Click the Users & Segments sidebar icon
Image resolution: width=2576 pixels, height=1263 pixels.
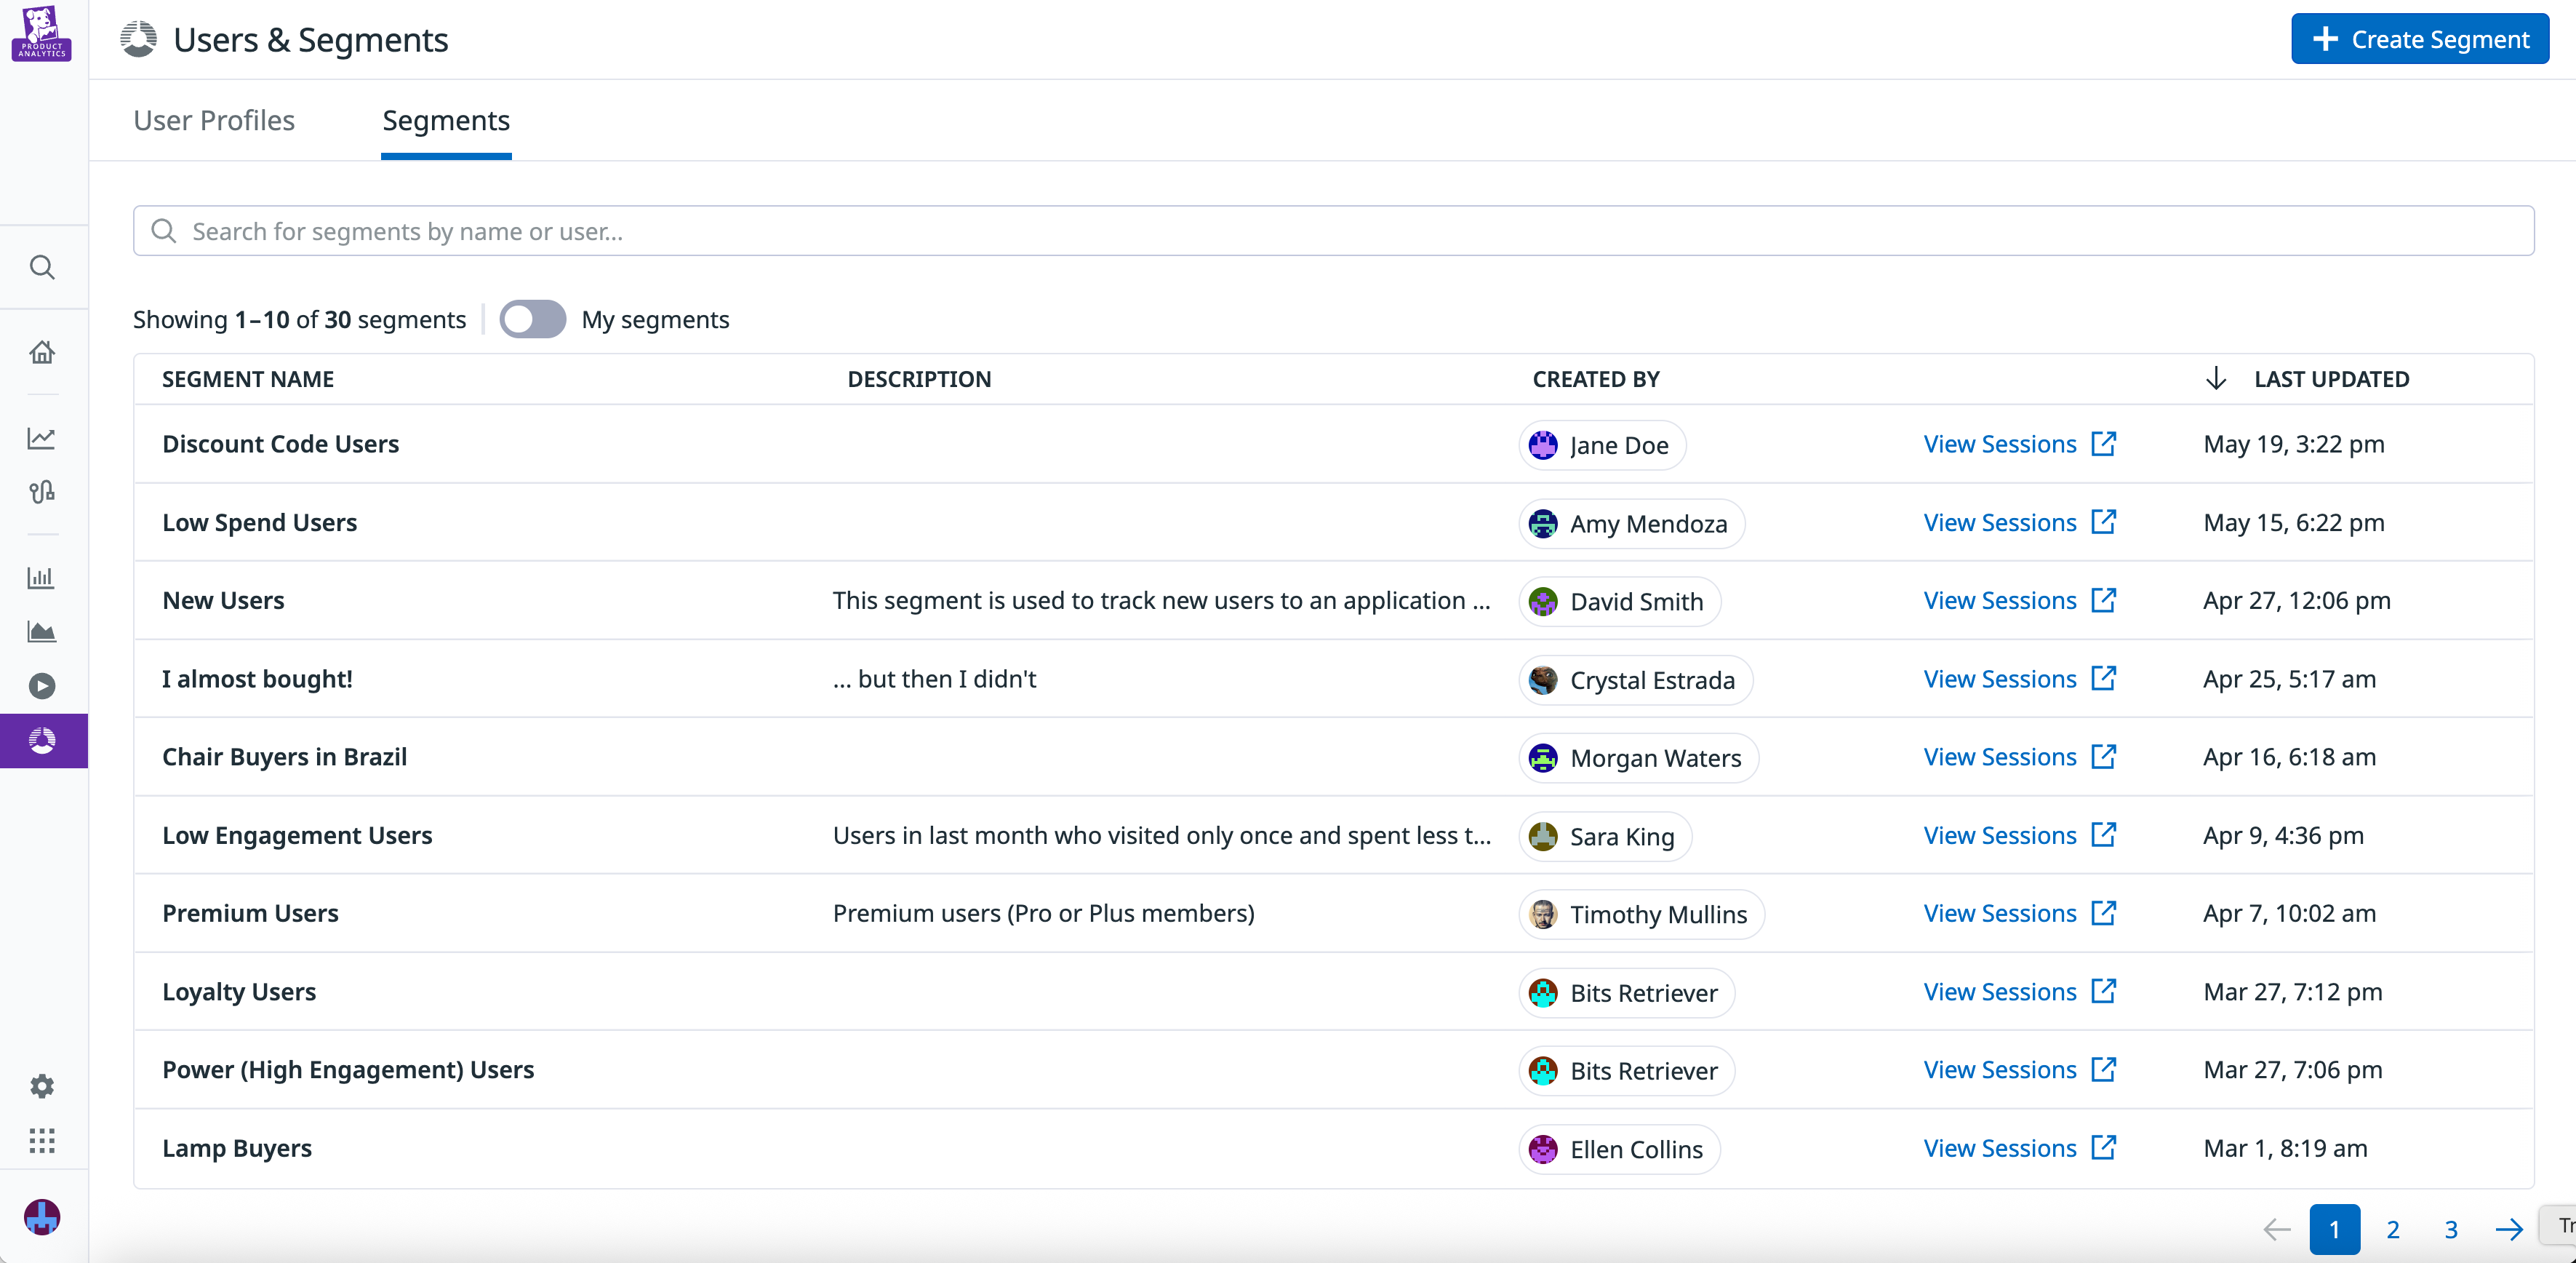point(42,741)
